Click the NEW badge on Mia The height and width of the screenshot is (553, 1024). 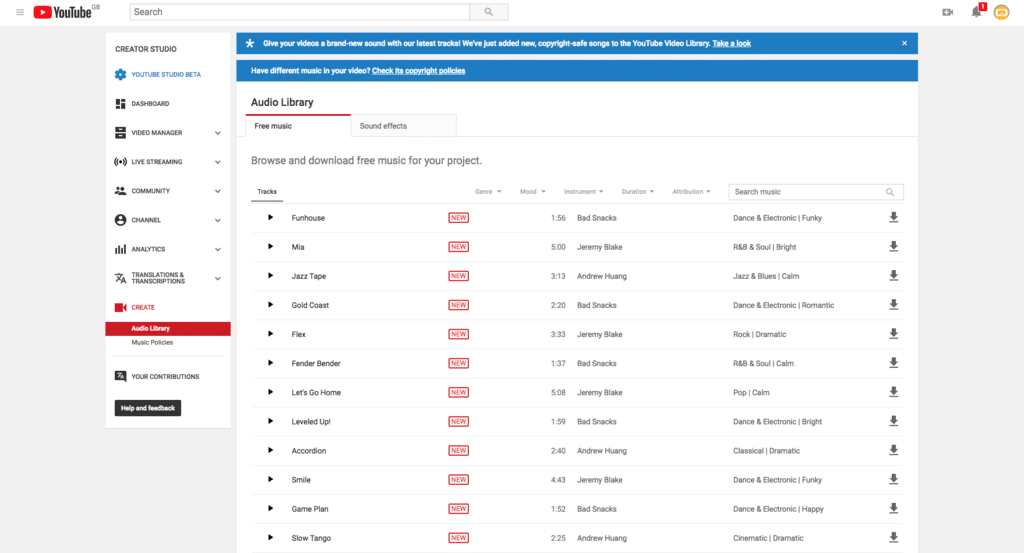pyautogui.click(x=458, y=247)
